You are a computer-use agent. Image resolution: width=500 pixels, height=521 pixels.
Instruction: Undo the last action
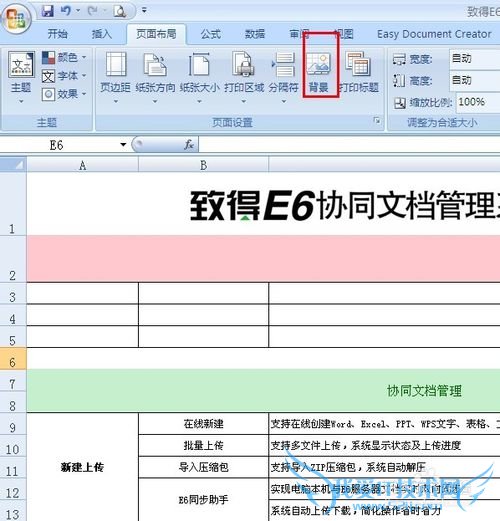pos(66,11)
